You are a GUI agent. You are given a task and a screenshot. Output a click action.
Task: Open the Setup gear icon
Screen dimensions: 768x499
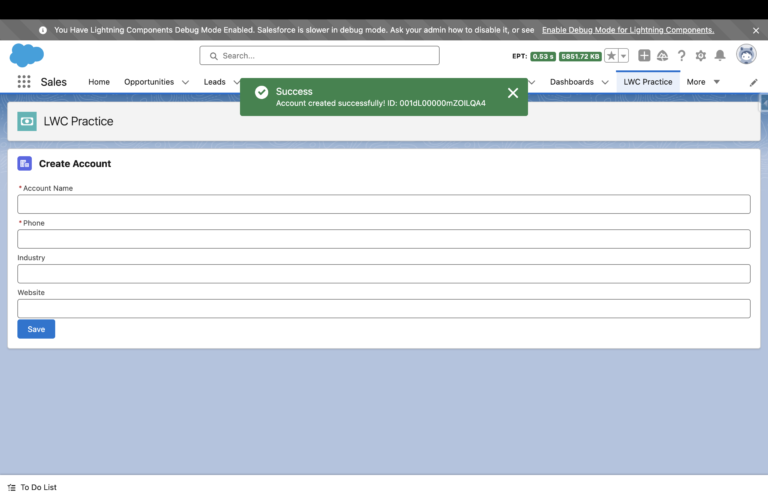point(701,56)
